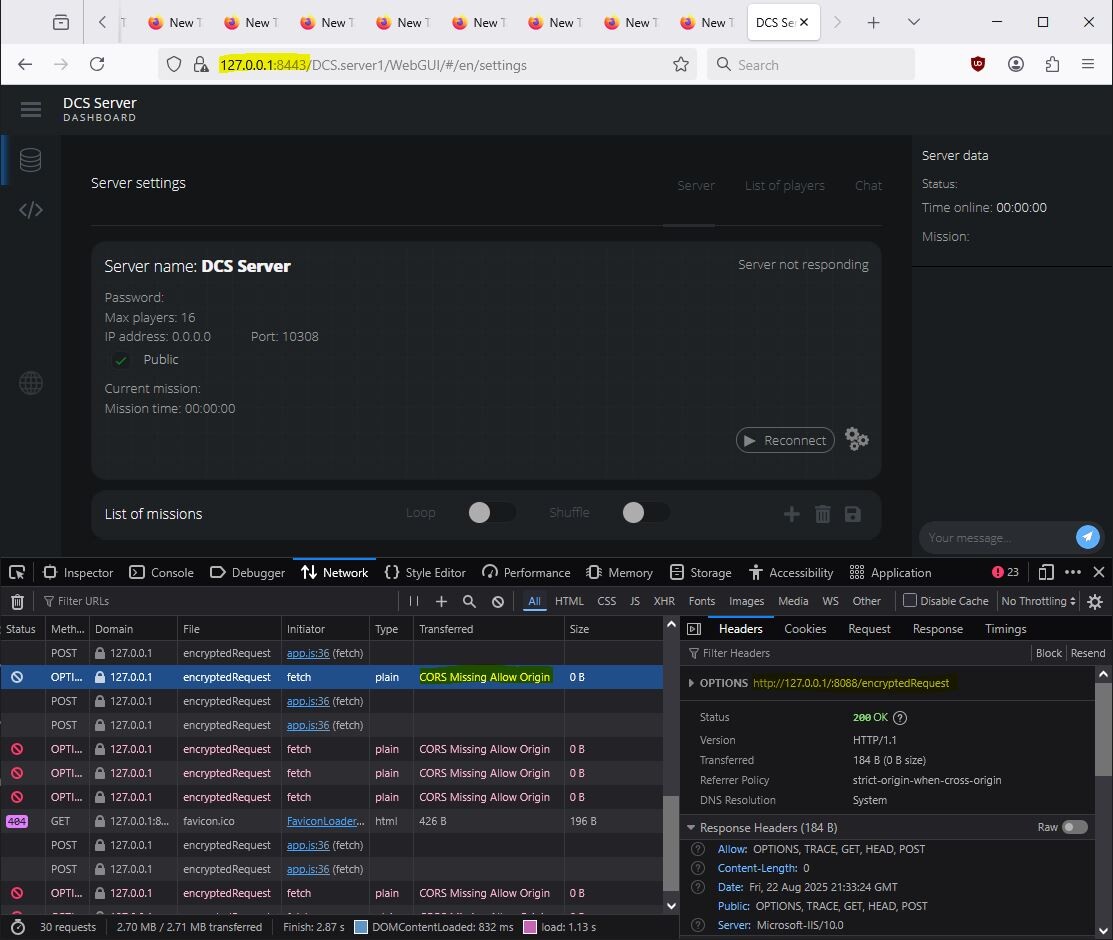The width and height of the screenshot is (1113, 940).
Task: Click the globe icon in sidebar
Action: pos(31,383)
